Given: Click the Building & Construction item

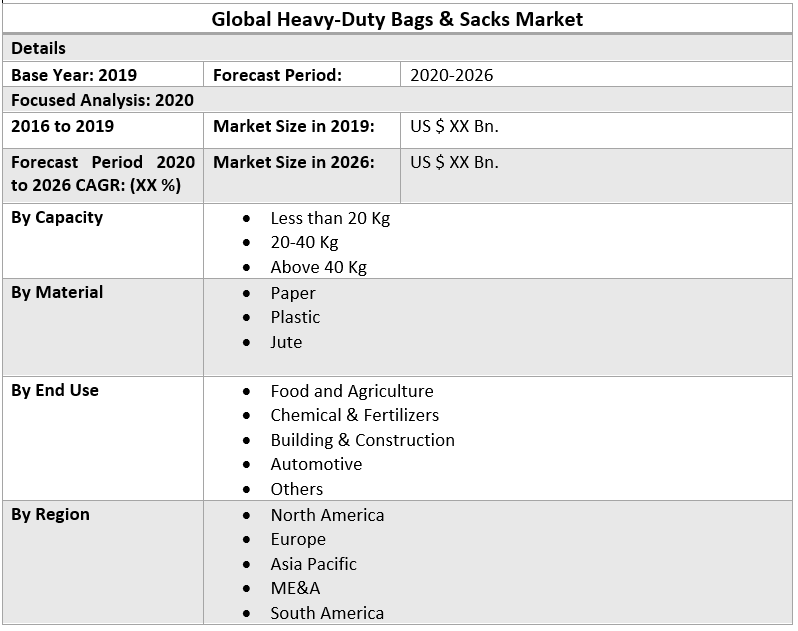Looking at the screenshot, I should 362,440.
